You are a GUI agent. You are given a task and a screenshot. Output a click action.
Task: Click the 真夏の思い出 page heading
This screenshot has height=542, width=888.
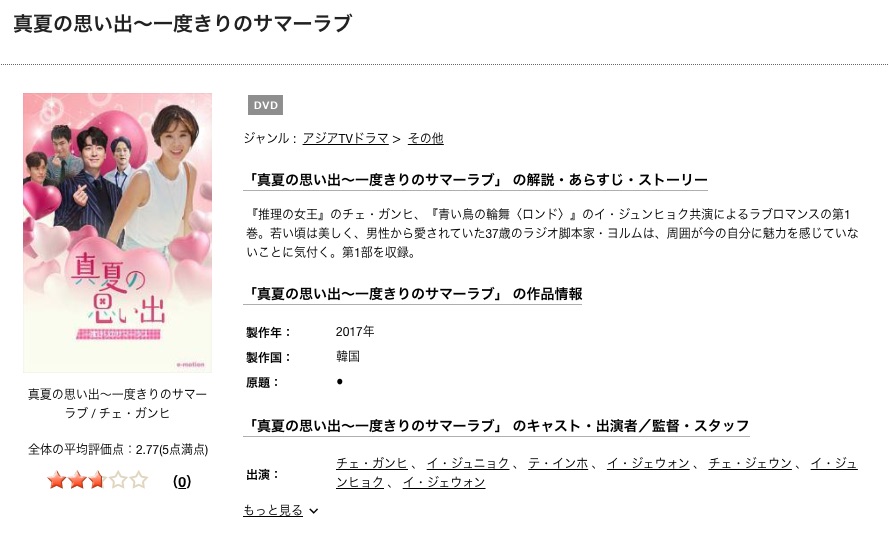(x=182, y=24)
